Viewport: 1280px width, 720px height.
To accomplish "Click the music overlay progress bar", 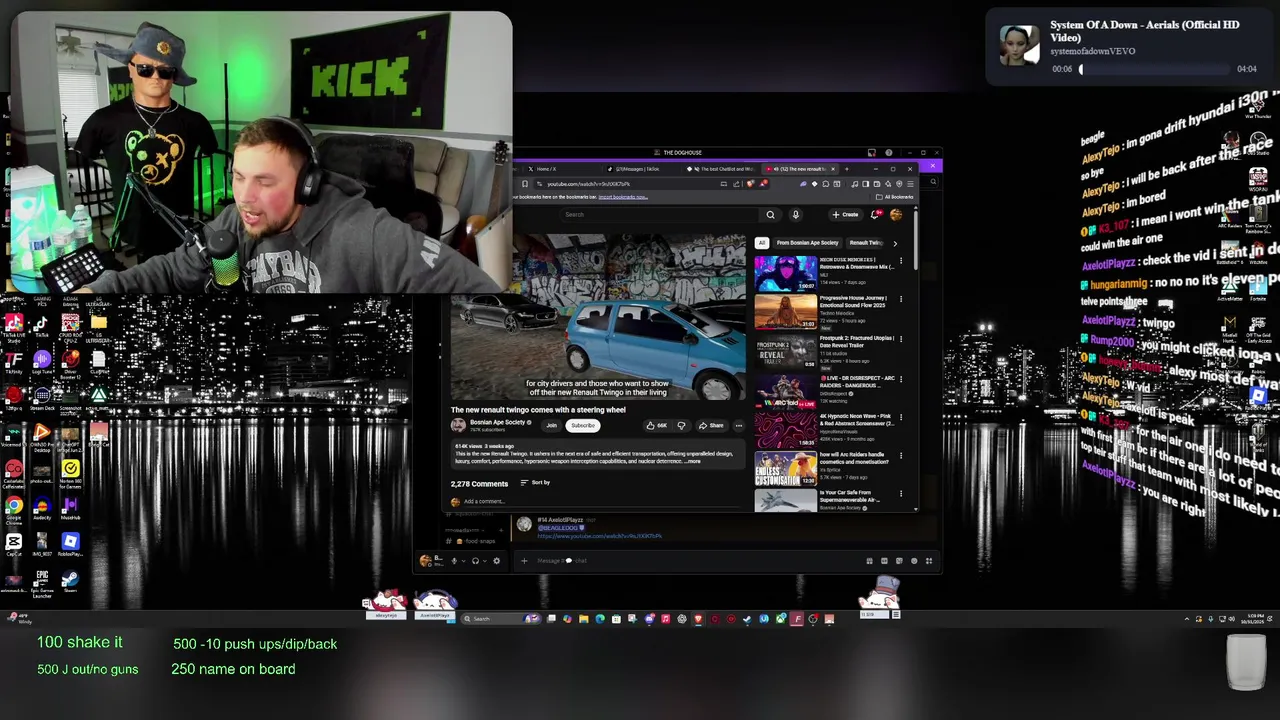I will click(x=1155, y=69).
